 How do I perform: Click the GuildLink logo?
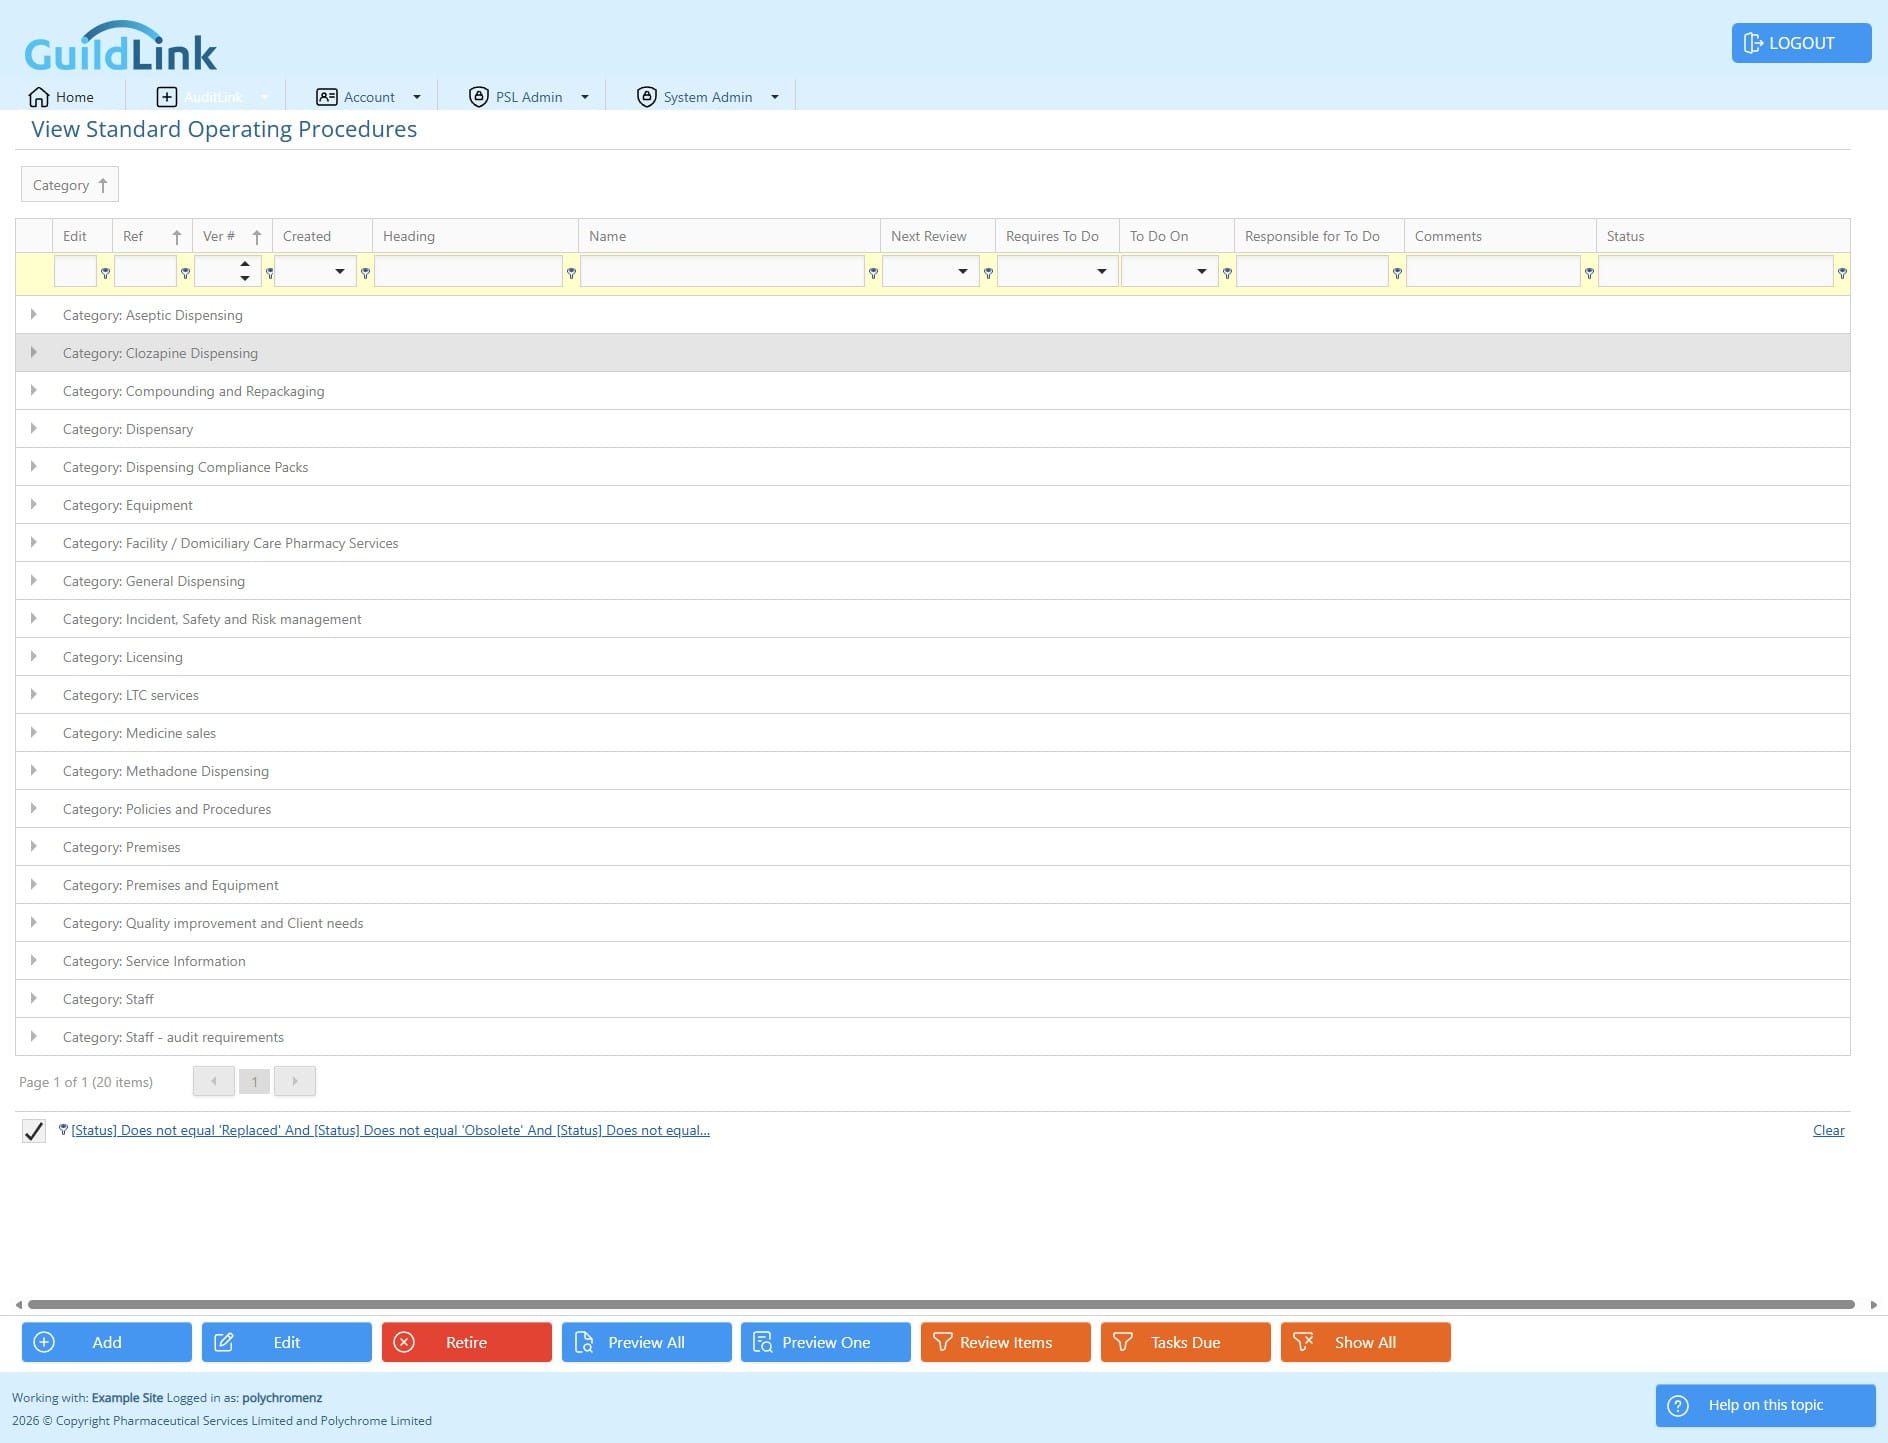pos(120,47)
